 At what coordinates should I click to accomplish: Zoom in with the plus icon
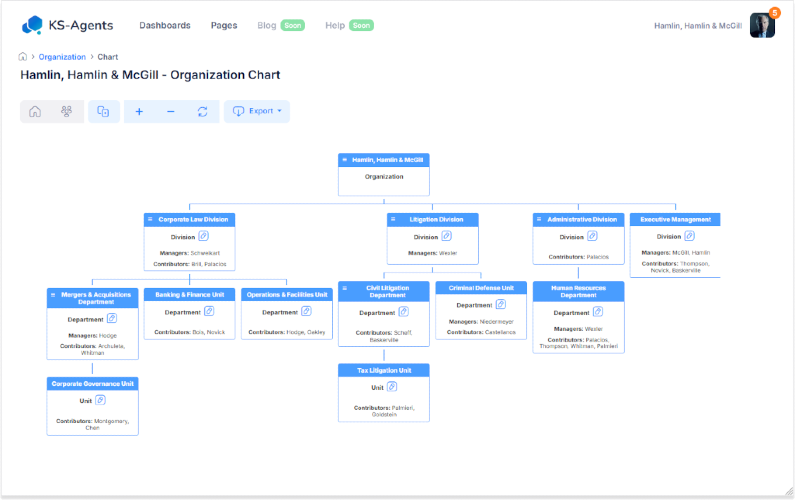[139, 112]
